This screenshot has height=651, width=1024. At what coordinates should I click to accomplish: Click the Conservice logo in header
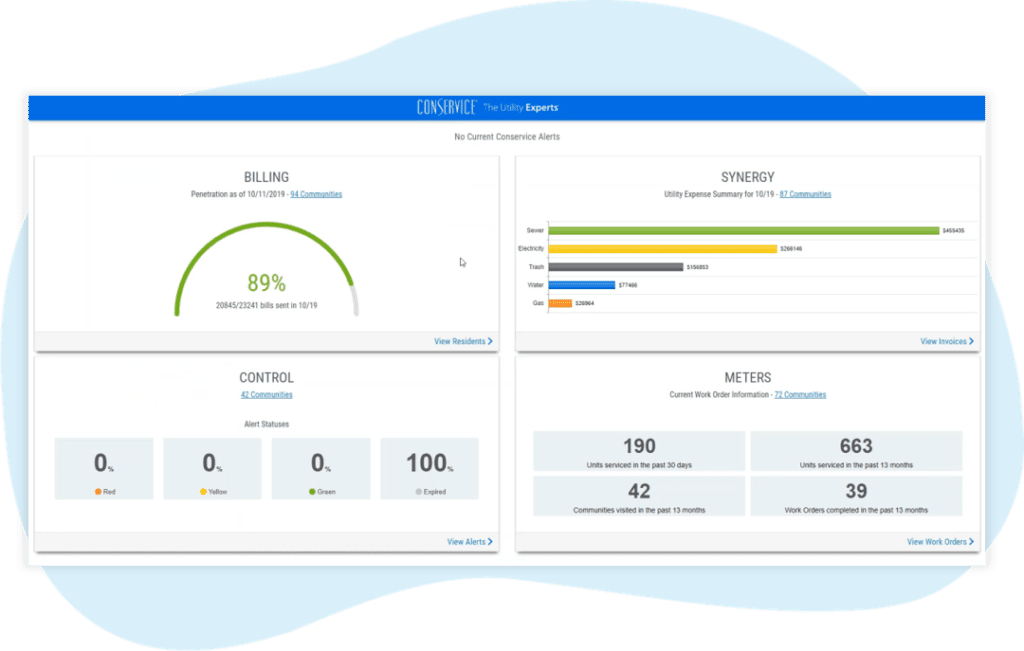coord(446,107)
